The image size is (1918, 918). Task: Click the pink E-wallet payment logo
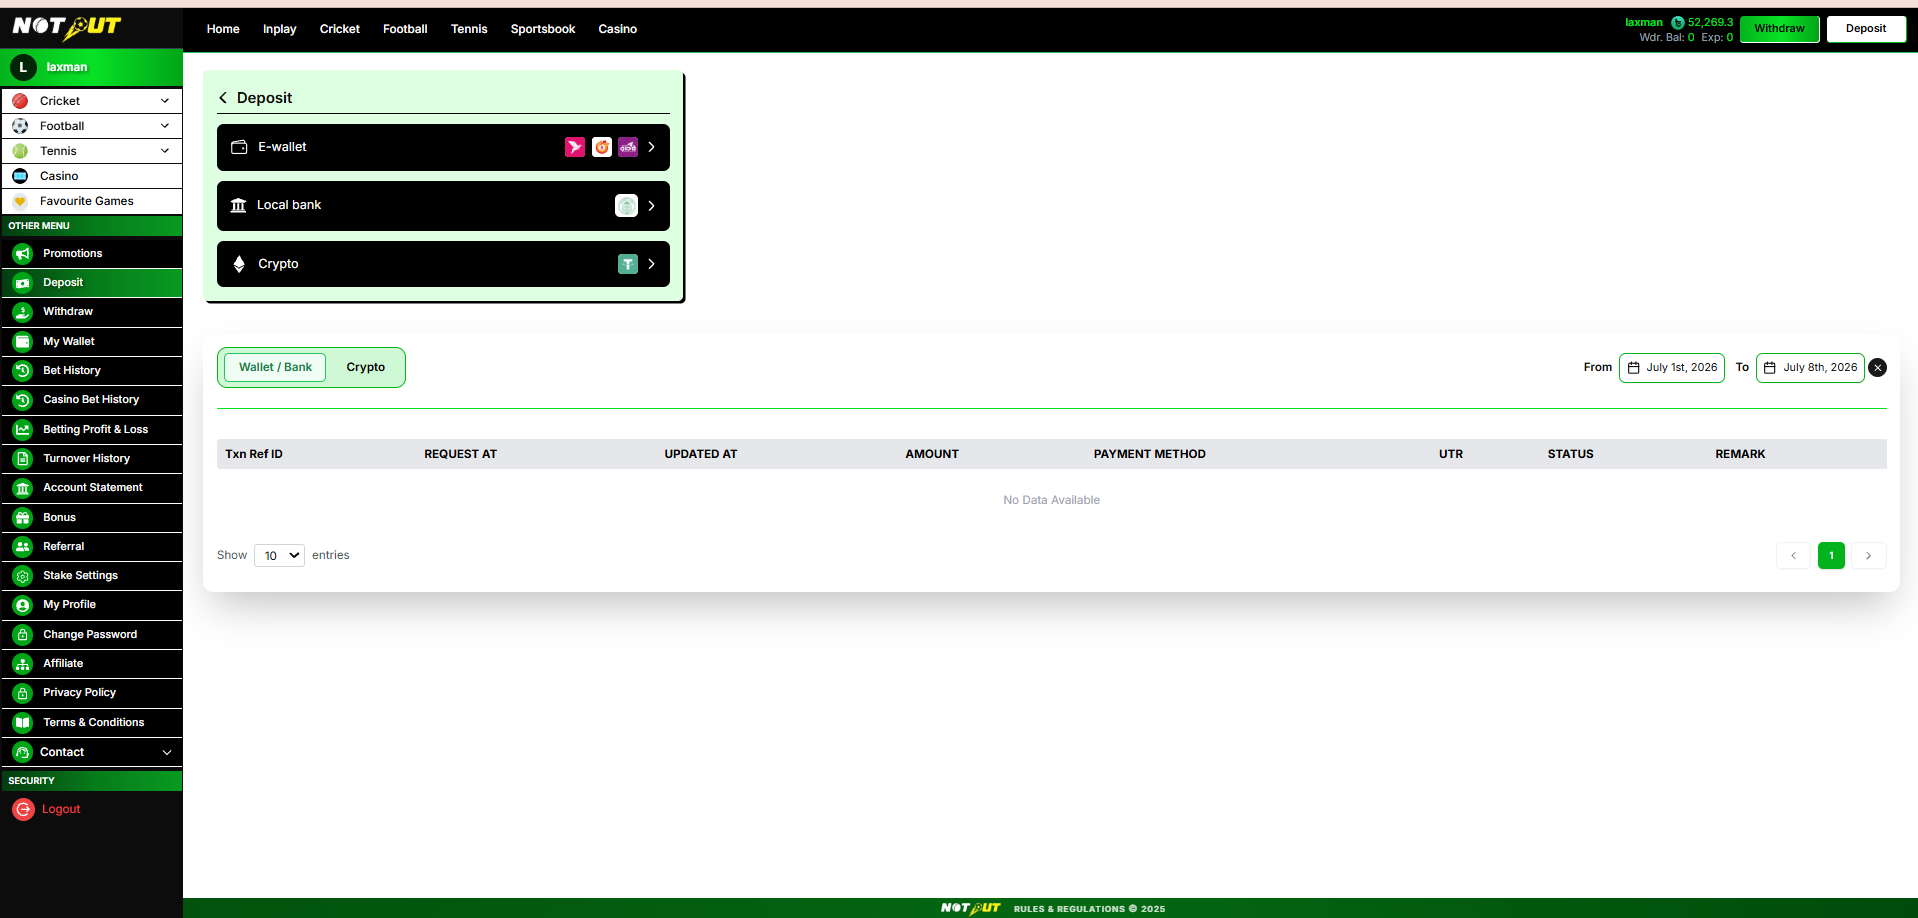575,147
